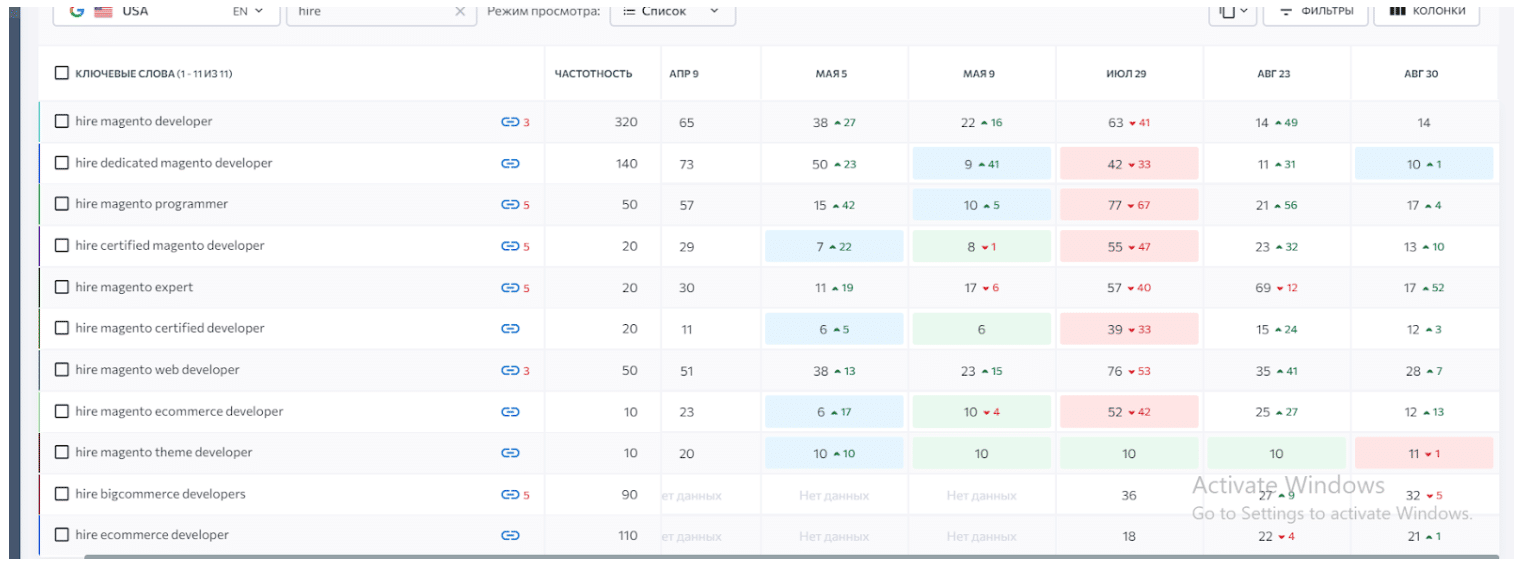Select all keywords via Ключевые слова checkbox
The image size is (1518, 574).
[x=62, y=73]
